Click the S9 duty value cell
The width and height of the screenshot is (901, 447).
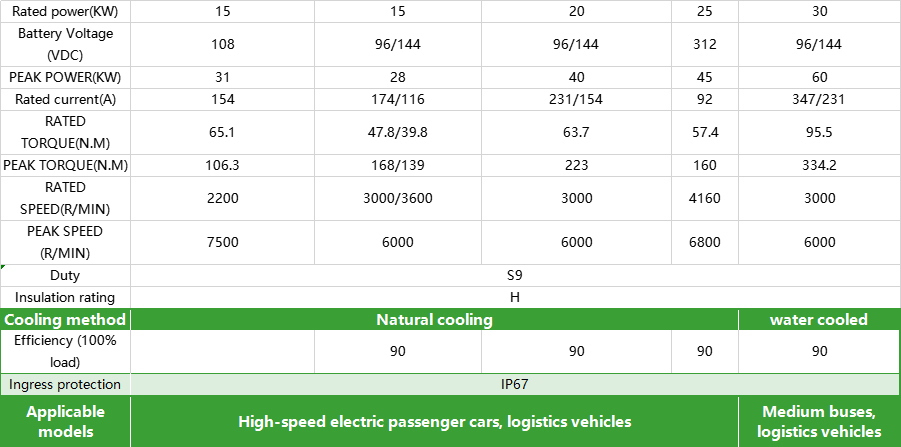[515, 275]
